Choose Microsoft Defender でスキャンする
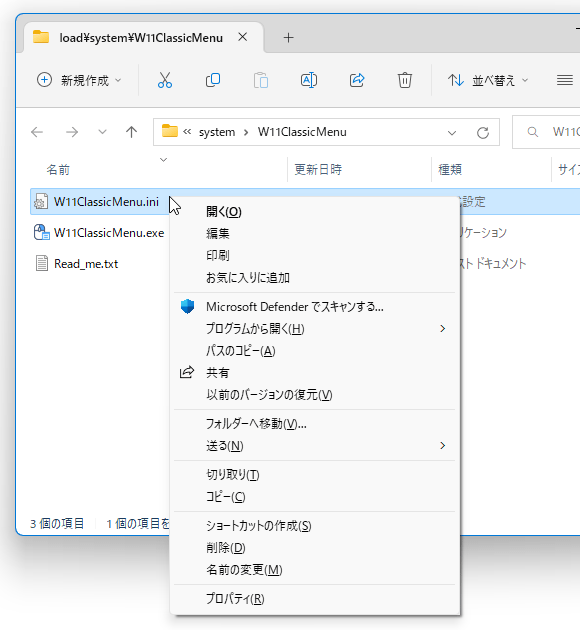This screenshot has height=630, width=580. point(314,307)
